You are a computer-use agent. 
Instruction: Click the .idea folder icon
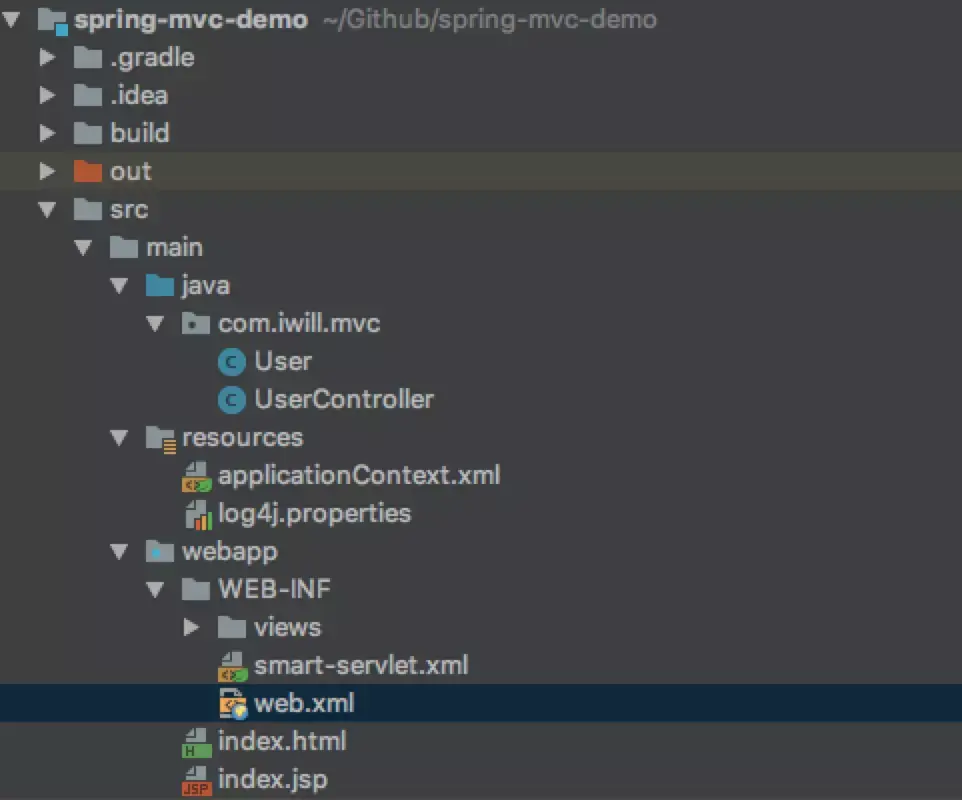click(88, 96)
